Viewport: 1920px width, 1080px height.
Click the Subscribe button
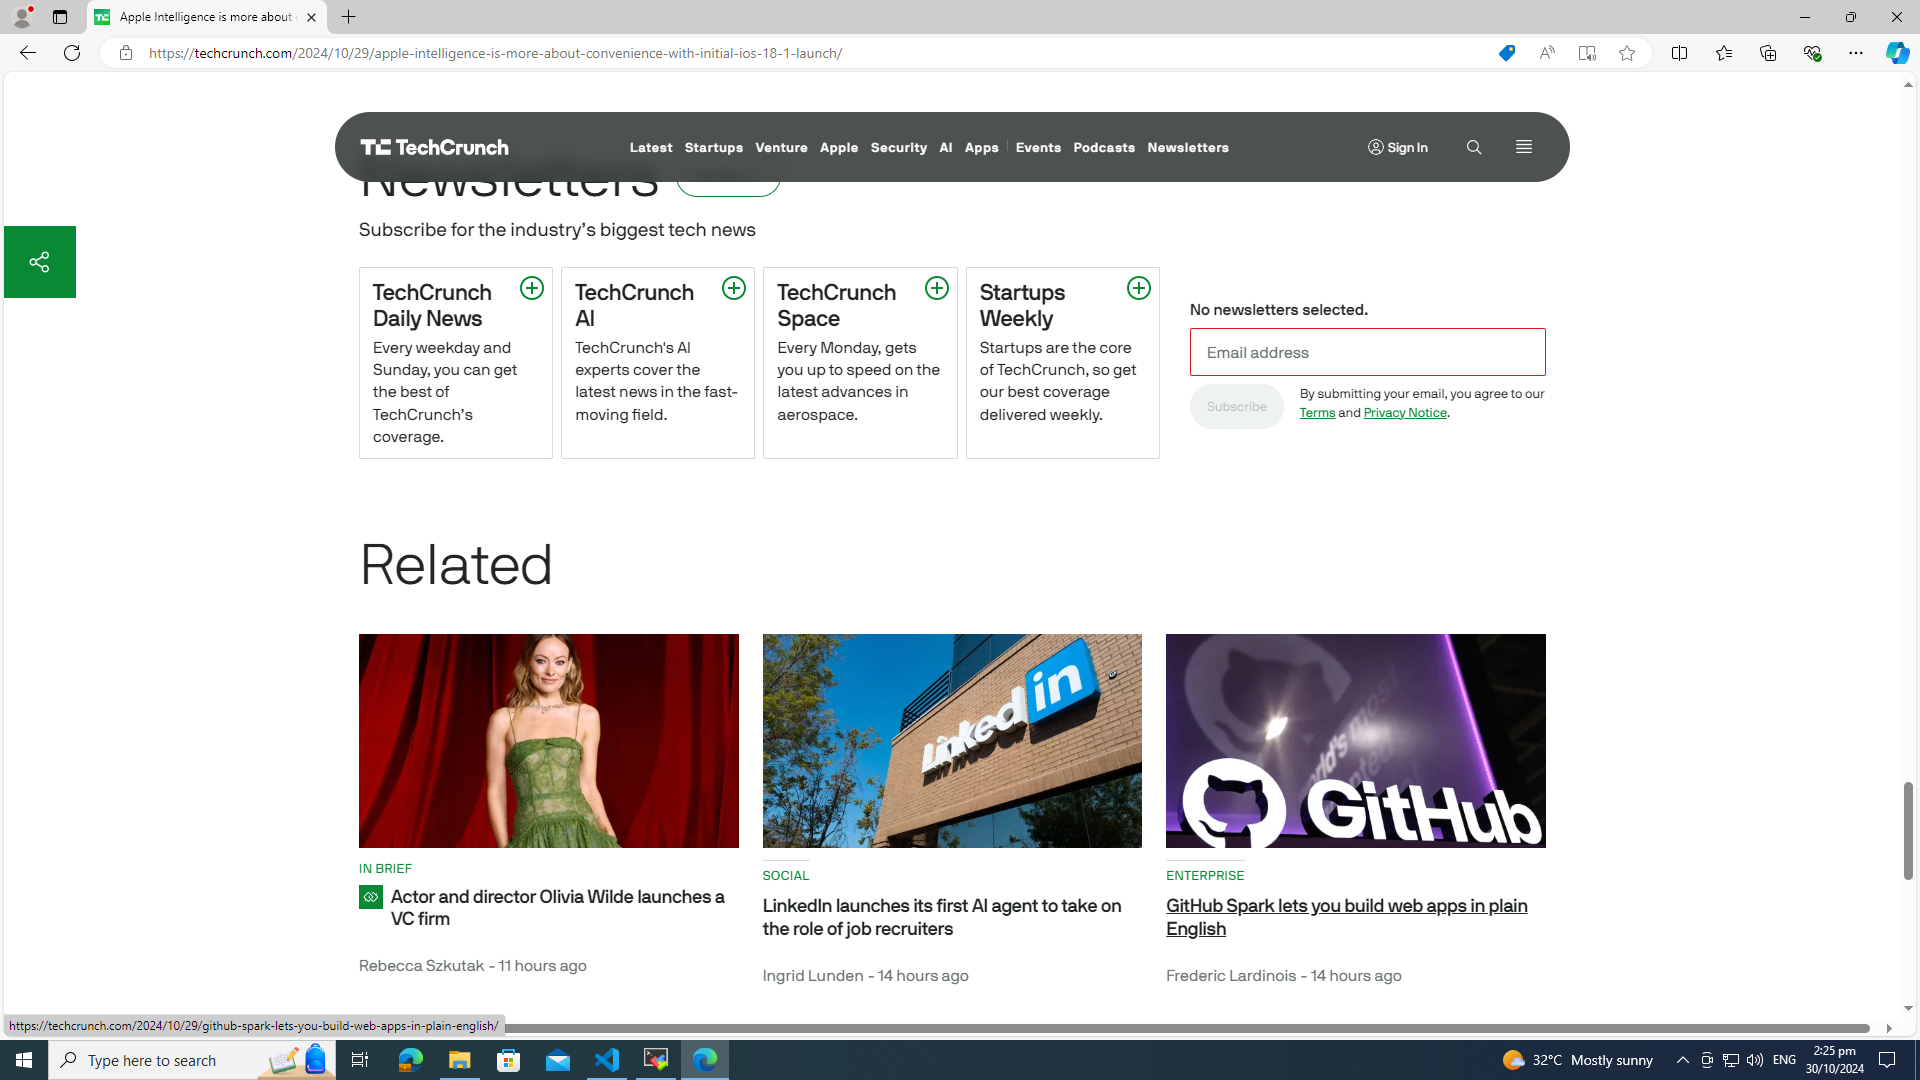coord(1236,407)
